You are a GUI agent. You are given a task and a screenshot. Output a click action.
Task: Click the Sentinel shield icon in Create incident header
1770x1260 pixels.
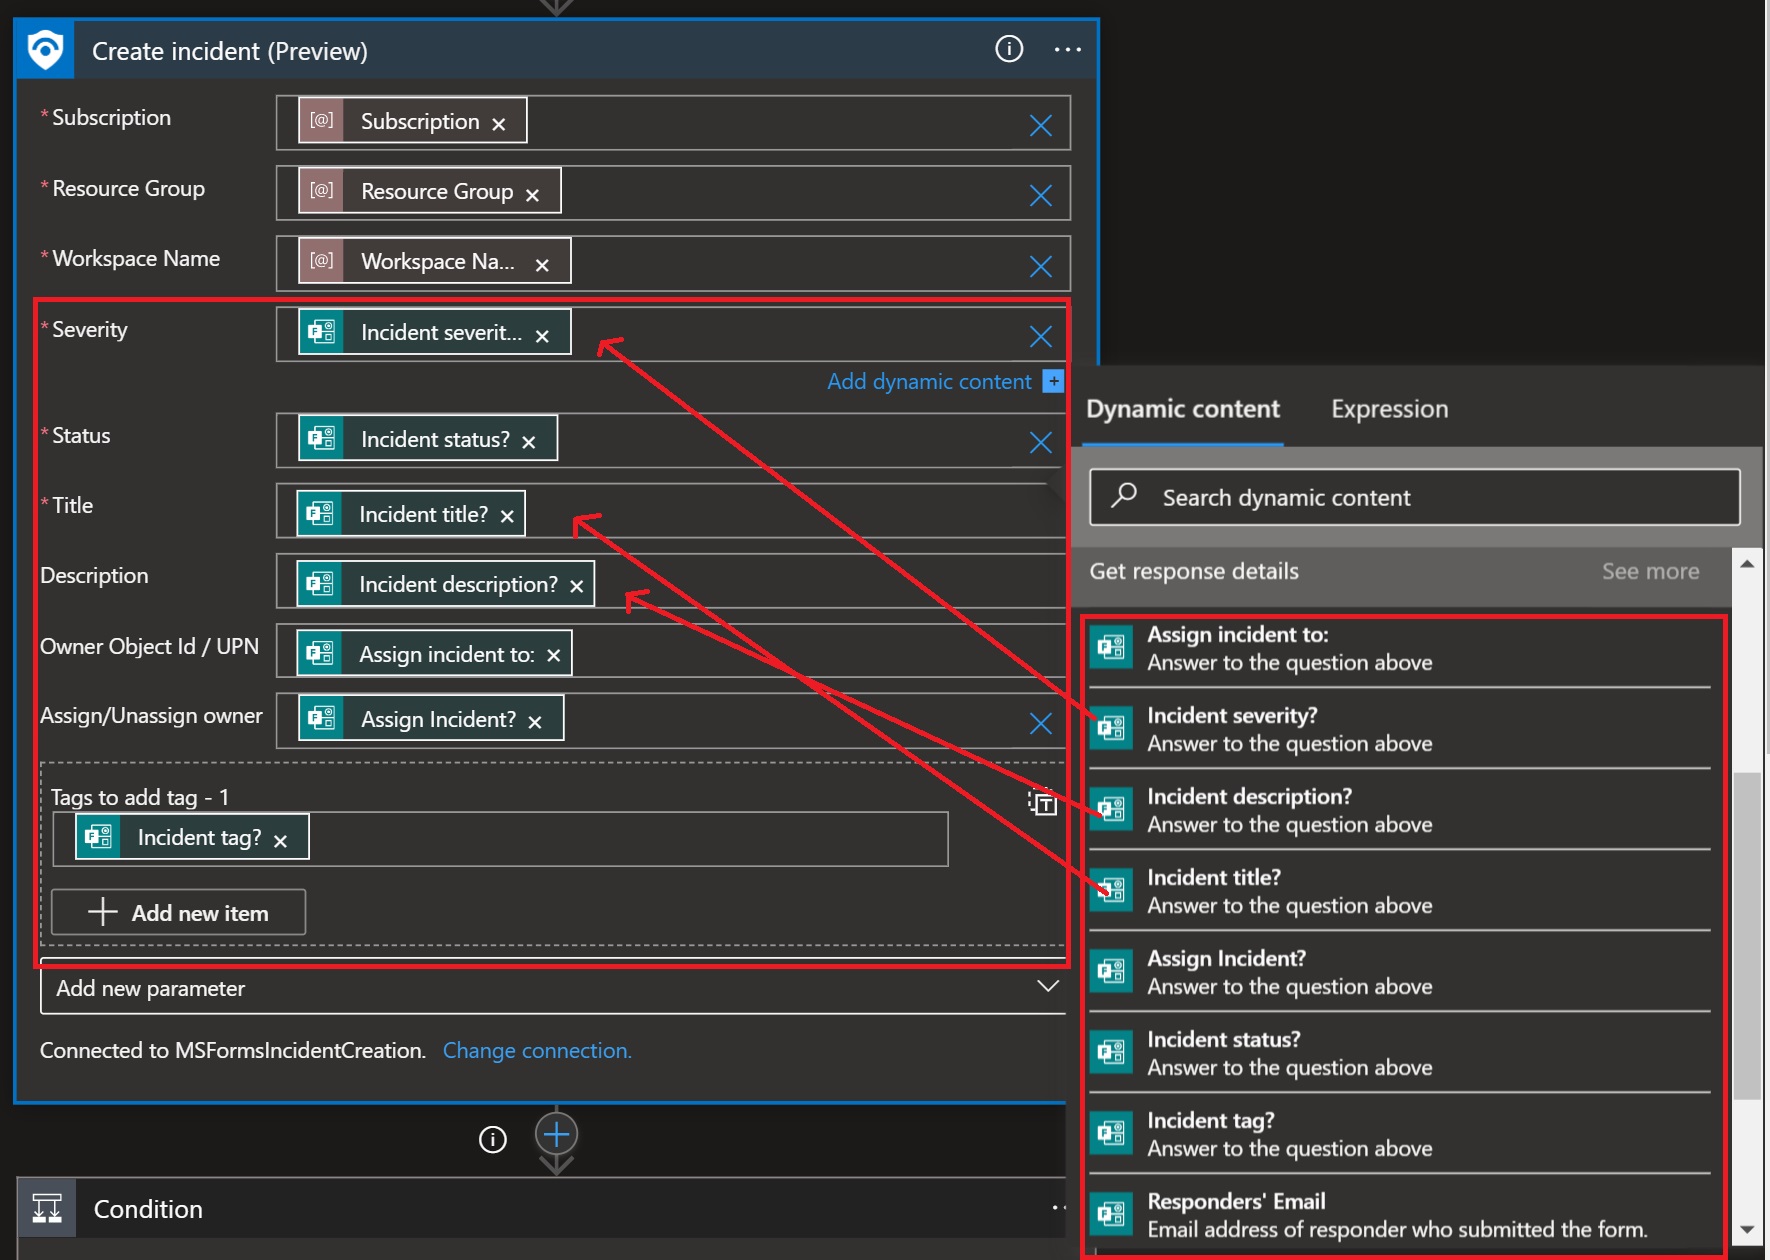point(46,50)
